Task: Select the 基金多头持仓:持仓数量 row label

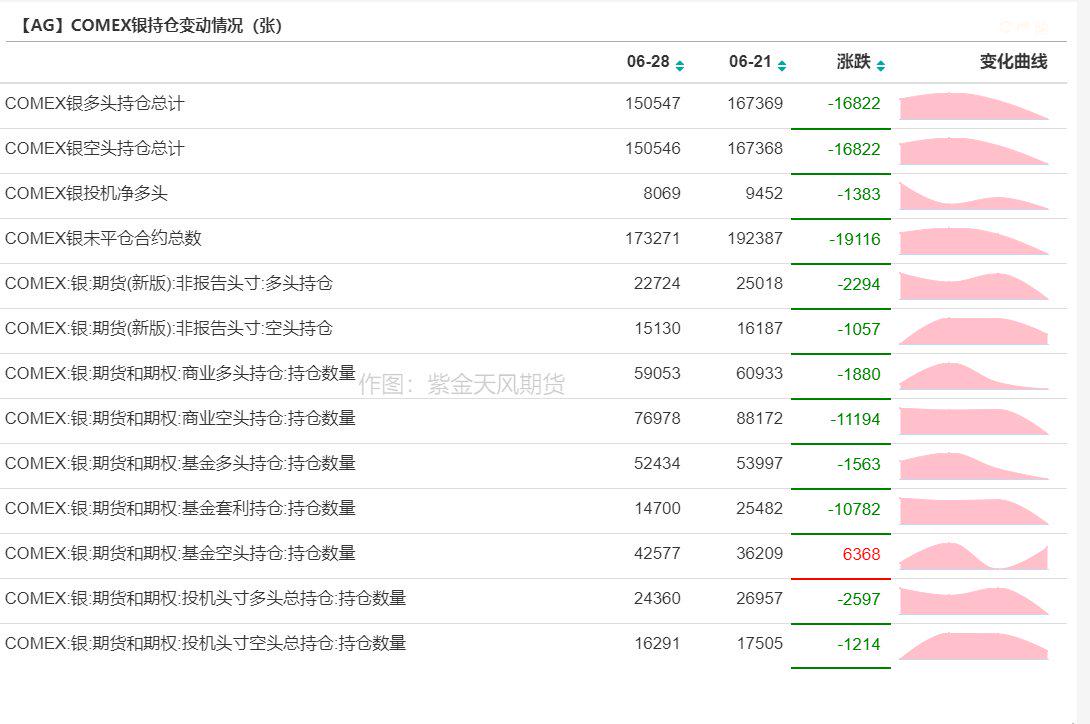Action: pyautogui.click(x=180, y=463)
